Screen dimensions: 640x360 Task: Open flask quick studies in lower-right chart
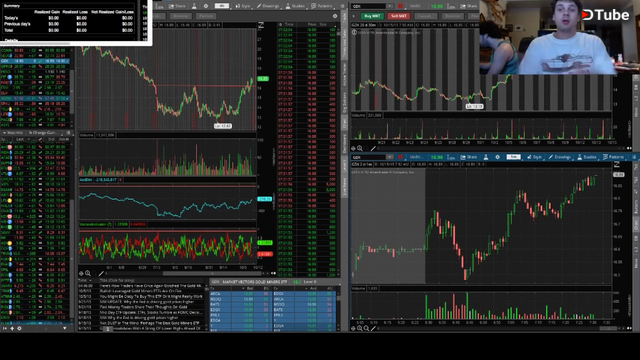pyautogui.click(x=486, y=157)
